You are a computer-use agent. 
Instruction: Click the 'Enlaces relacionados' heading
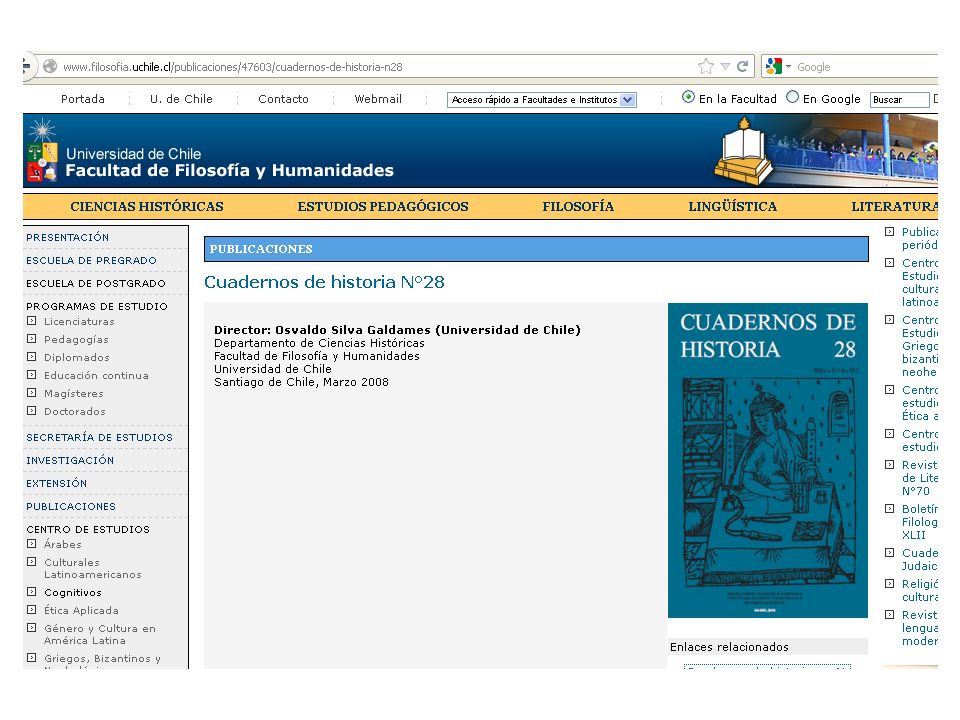(x=729, y=647)
